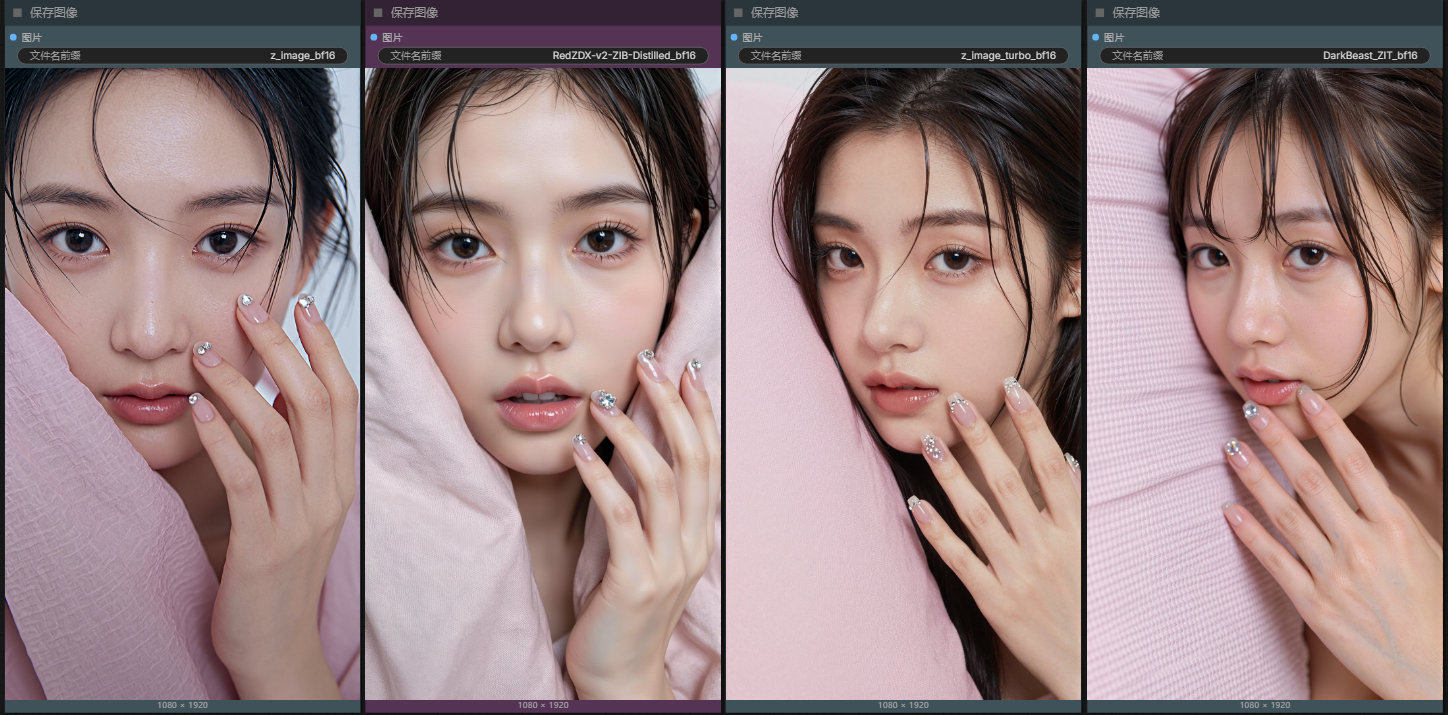Collapse the z_image_bf16 save node via its square
The image size is (1448, 715).
[17, 13]
